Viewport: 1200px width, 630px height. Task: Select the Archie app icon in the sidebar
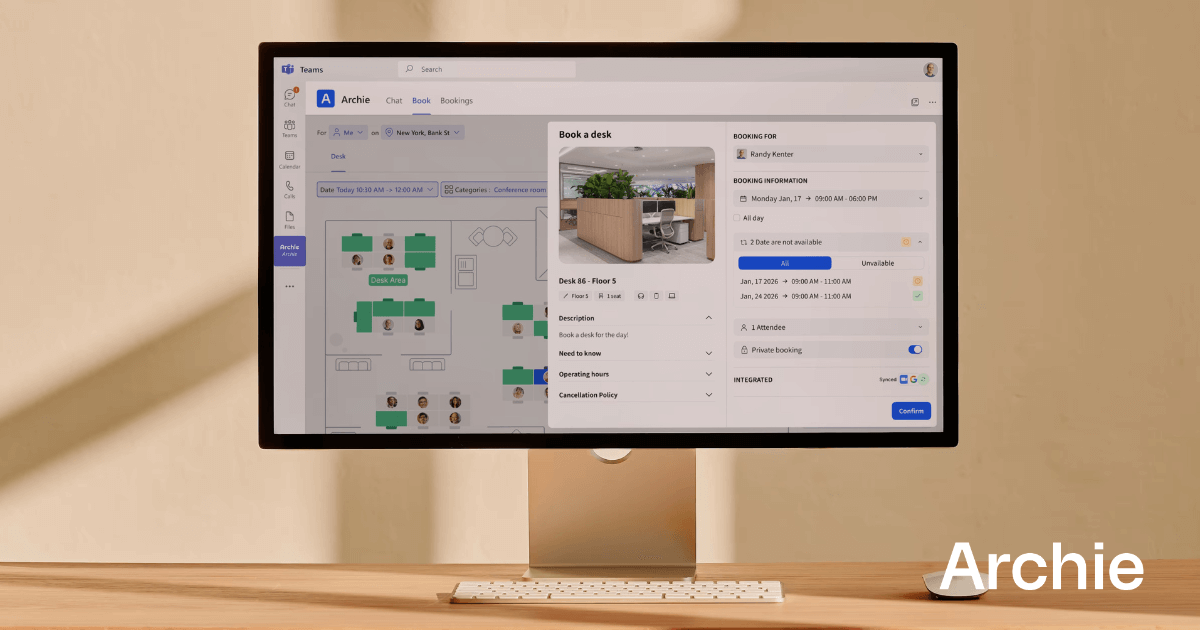click(290, 250)
